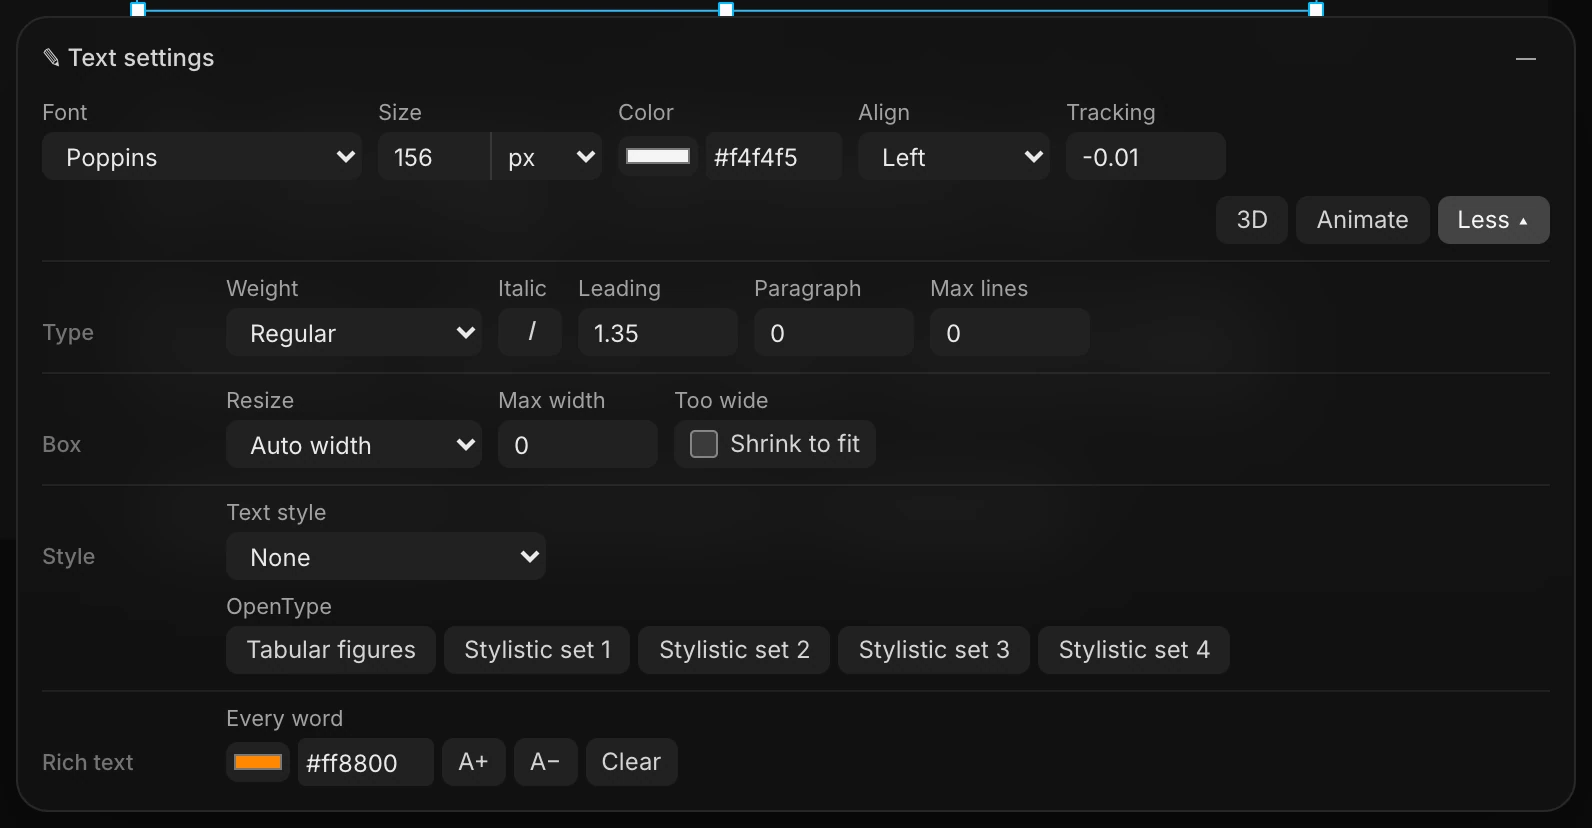Toggle Stylistic set 3
Viewport: 1592px width, 828px height.
(934, 650)
